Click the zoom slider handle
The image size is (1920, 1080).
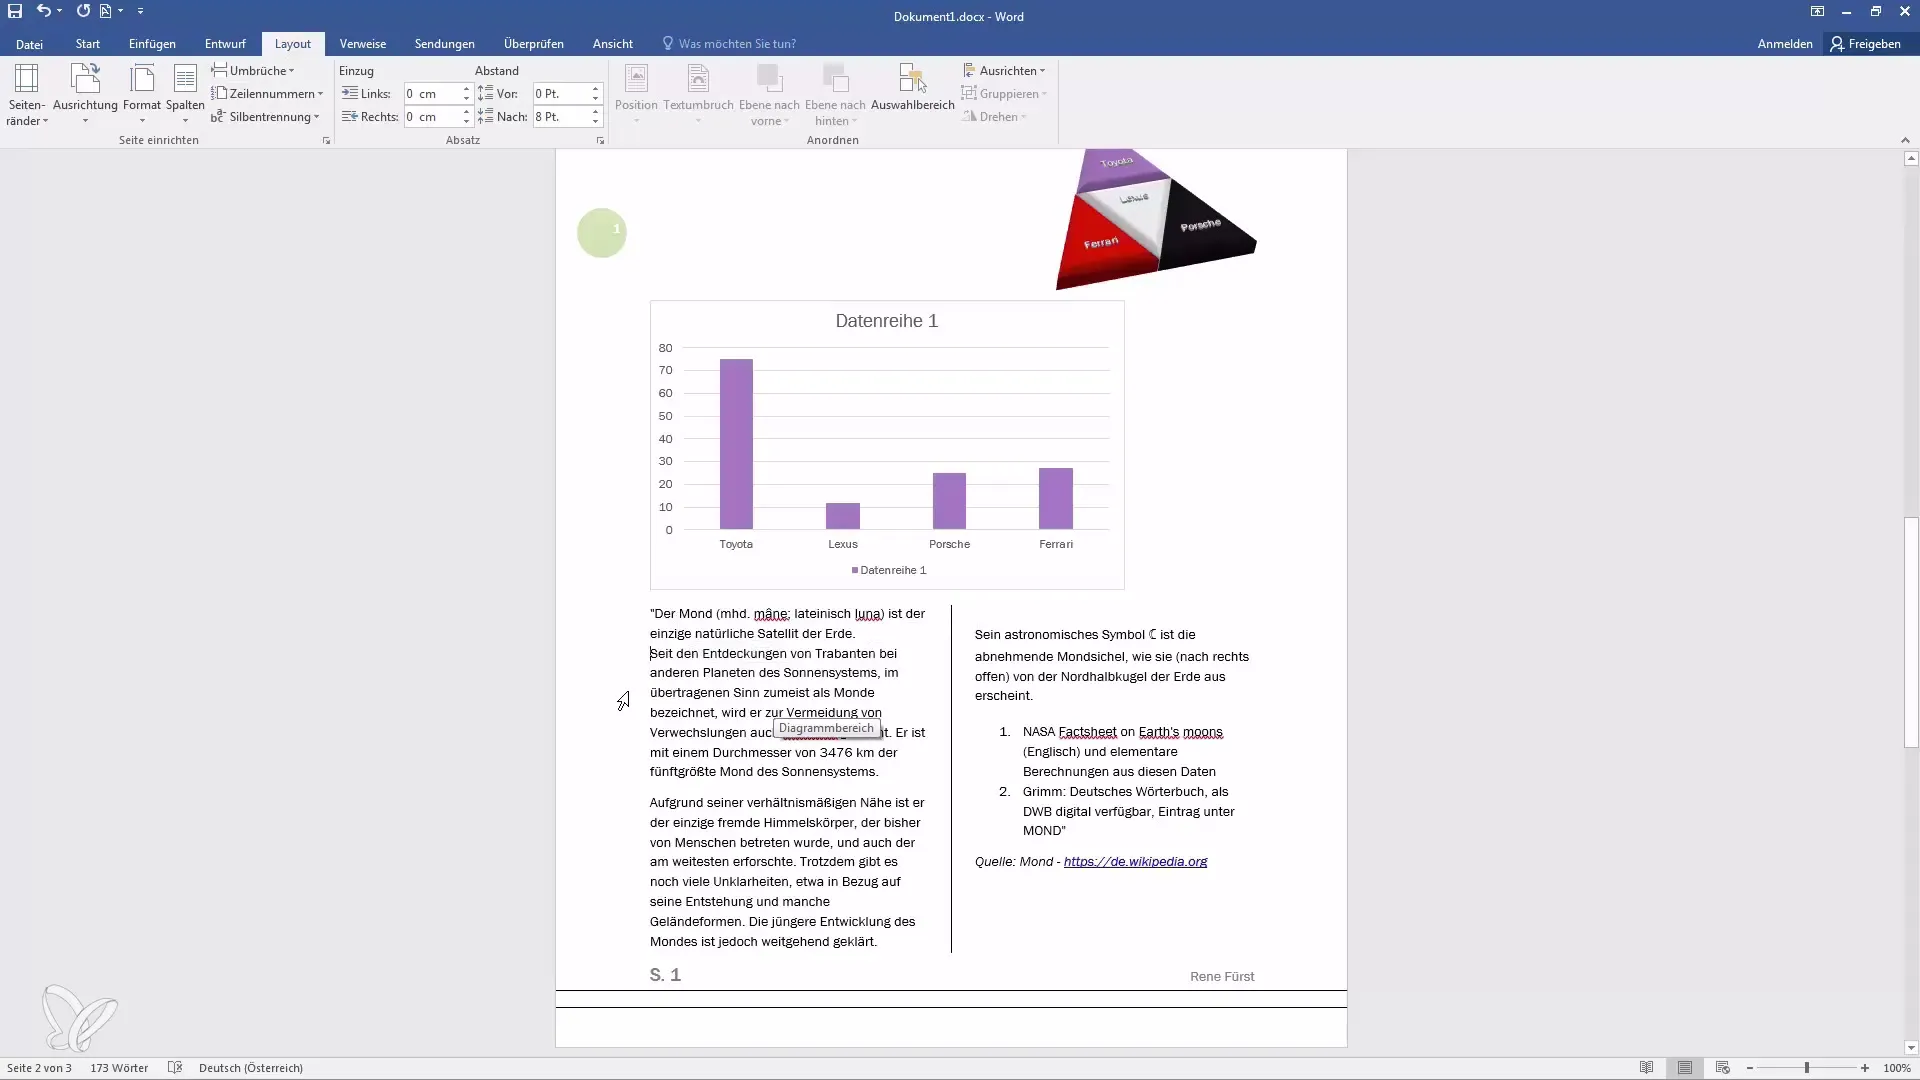click(x=1807, y=1068)
